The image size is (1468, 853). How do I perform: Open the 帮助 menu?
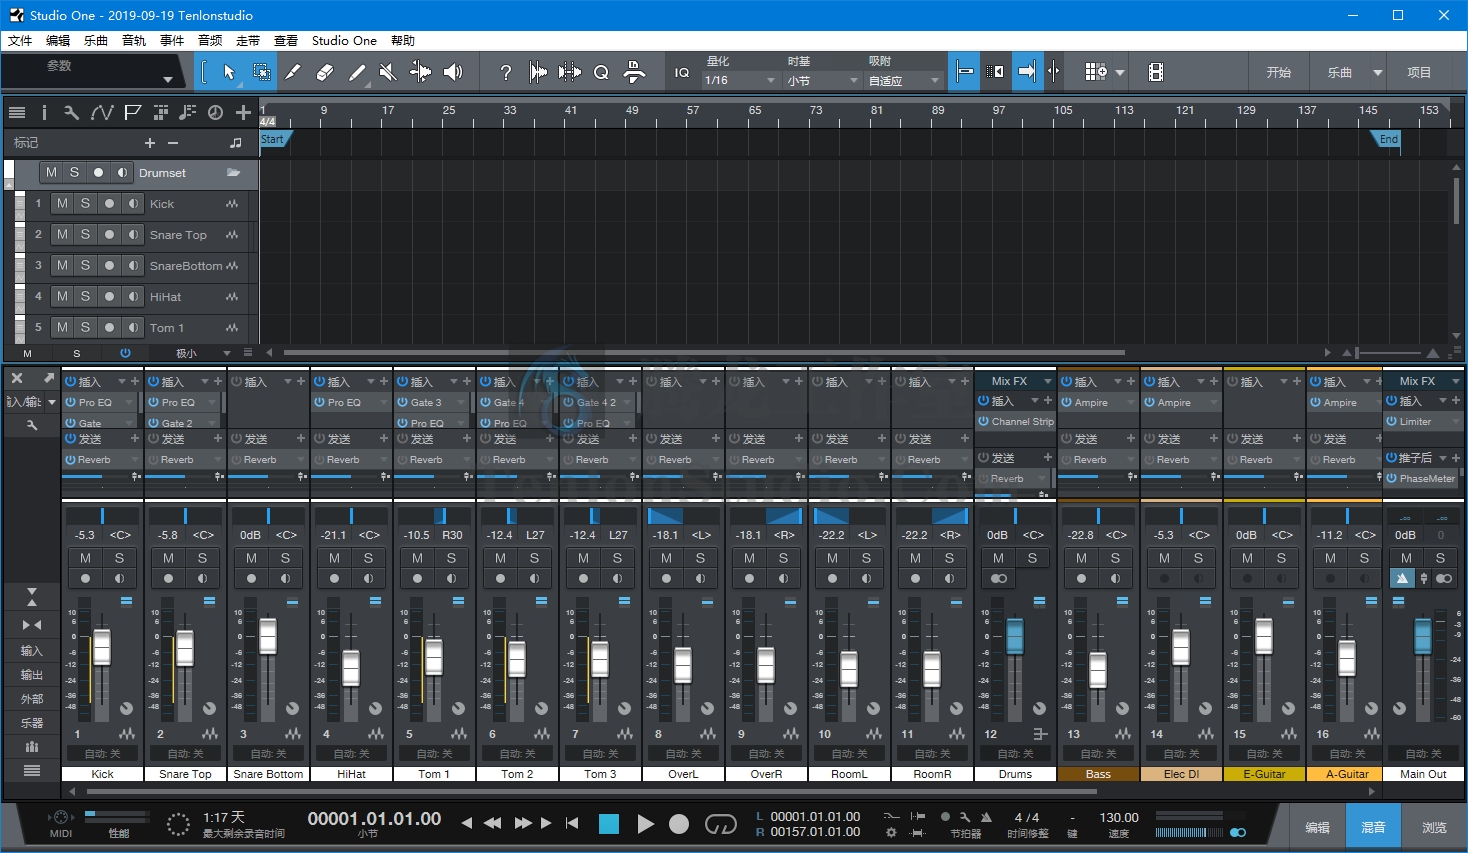click(x=403, y=41)
